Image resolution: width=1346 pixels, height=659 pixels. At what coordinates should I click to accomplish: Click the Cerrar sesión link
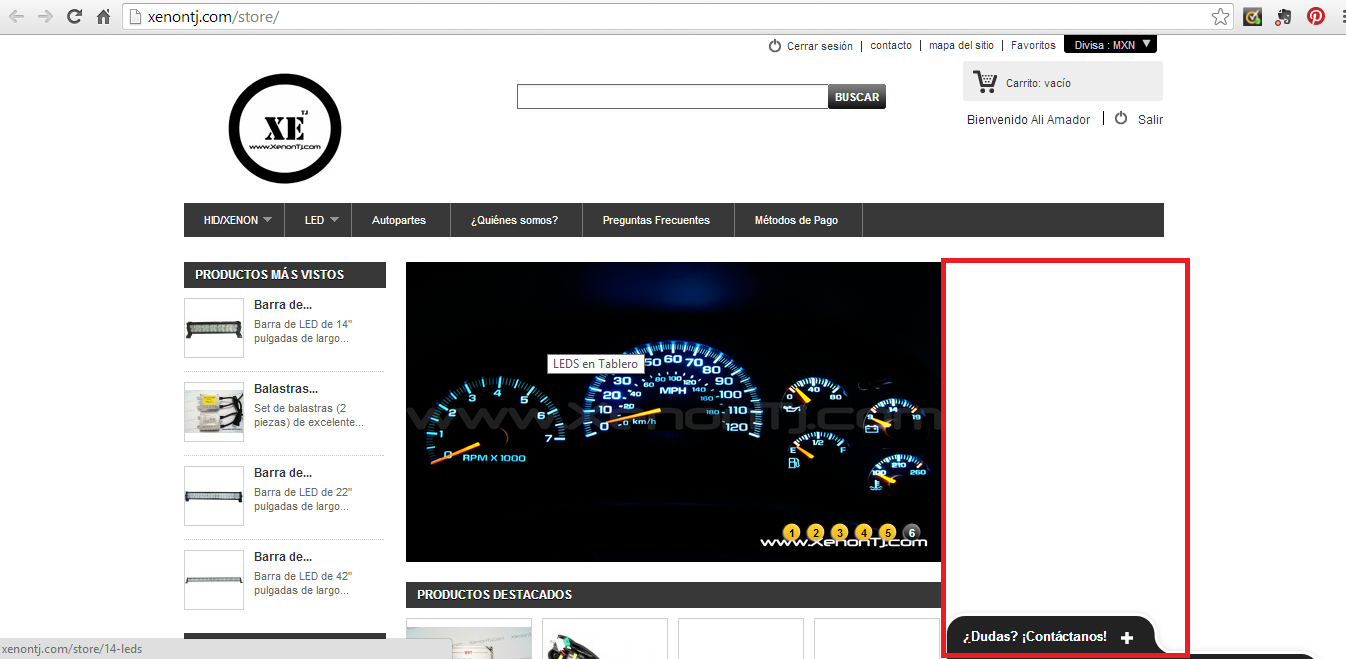[820, 46]
